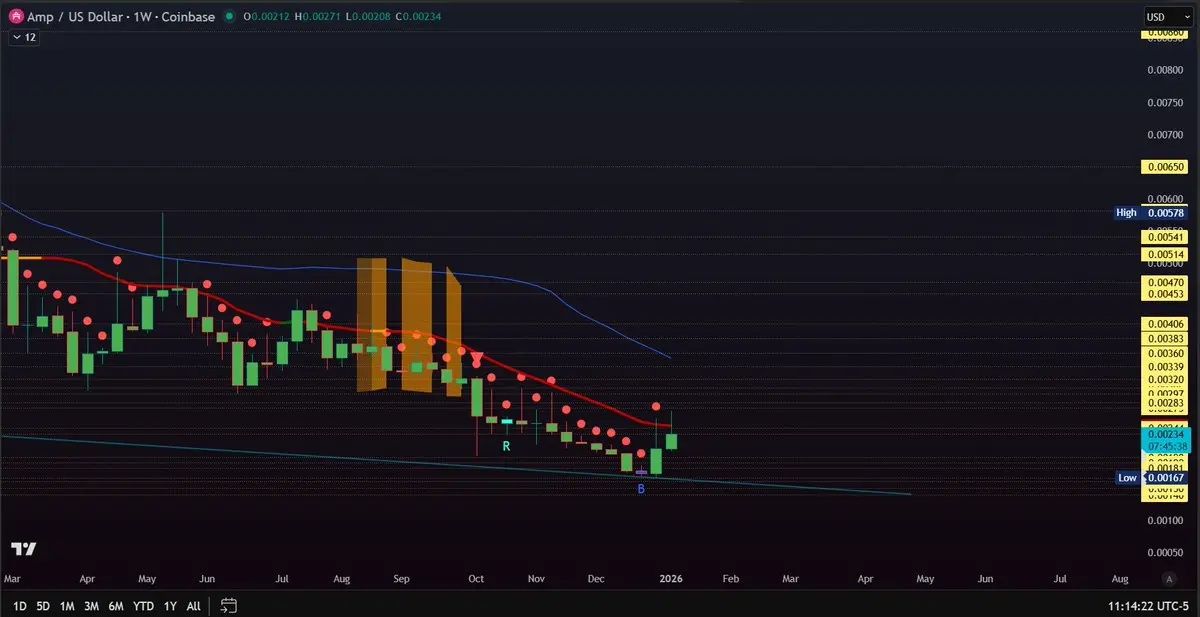Click the blue B buy marker

[x=641, y=489]
